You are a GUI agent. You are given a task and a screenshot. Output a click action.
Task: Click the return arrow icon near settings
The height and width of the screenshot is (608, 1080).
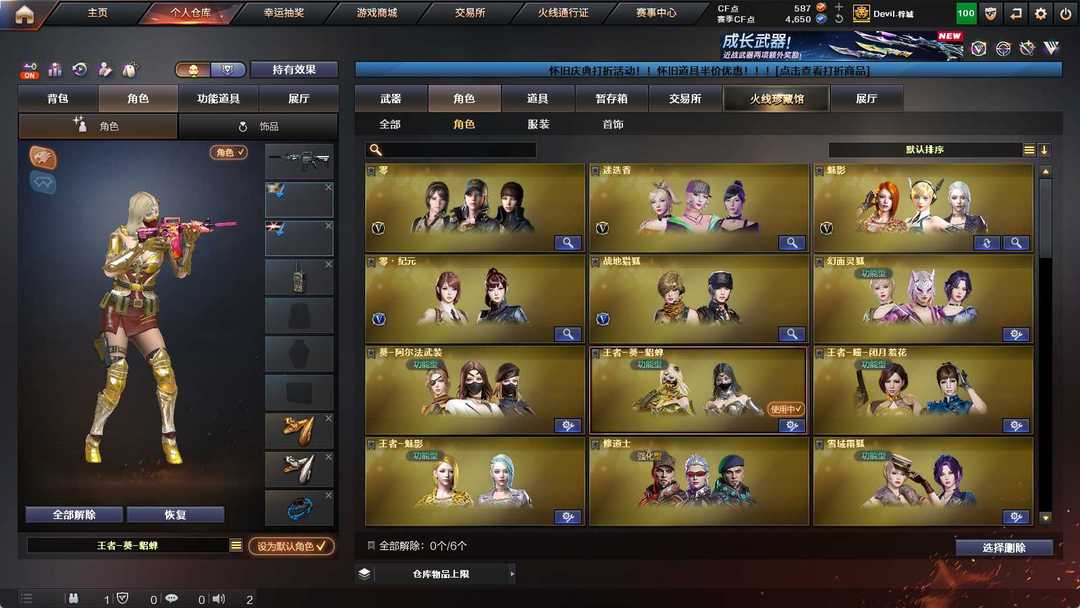(x=1016, y=13)
